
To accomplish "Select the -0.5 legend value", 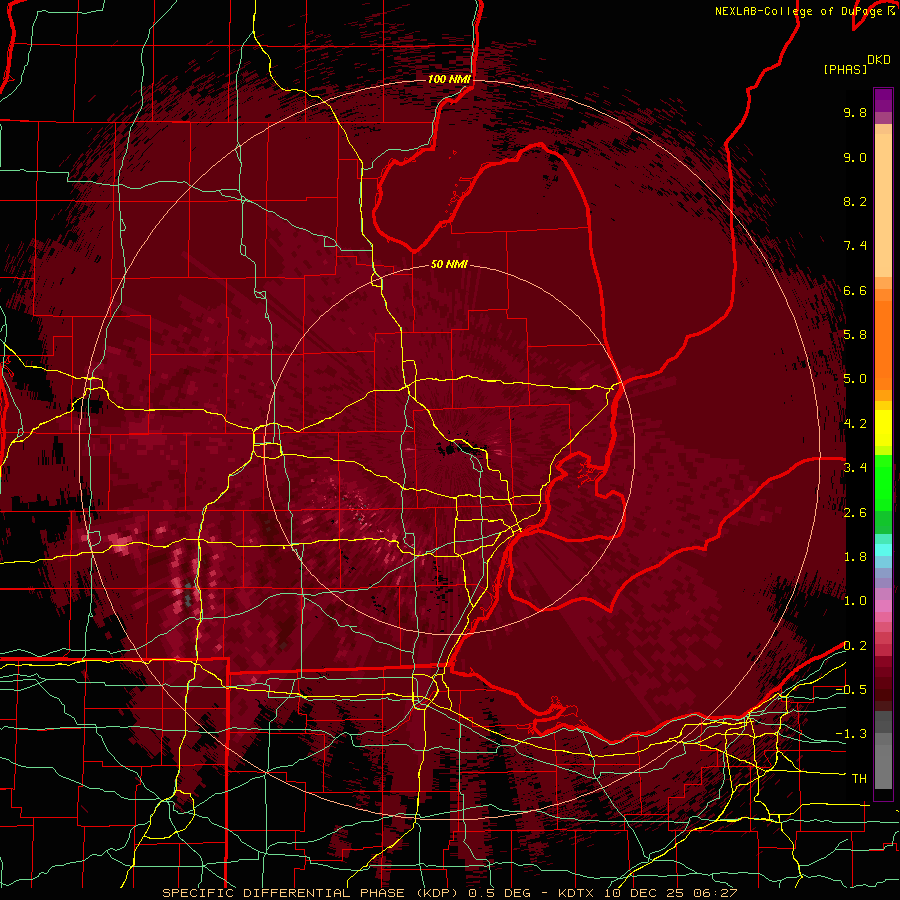I will pos(851,690).
